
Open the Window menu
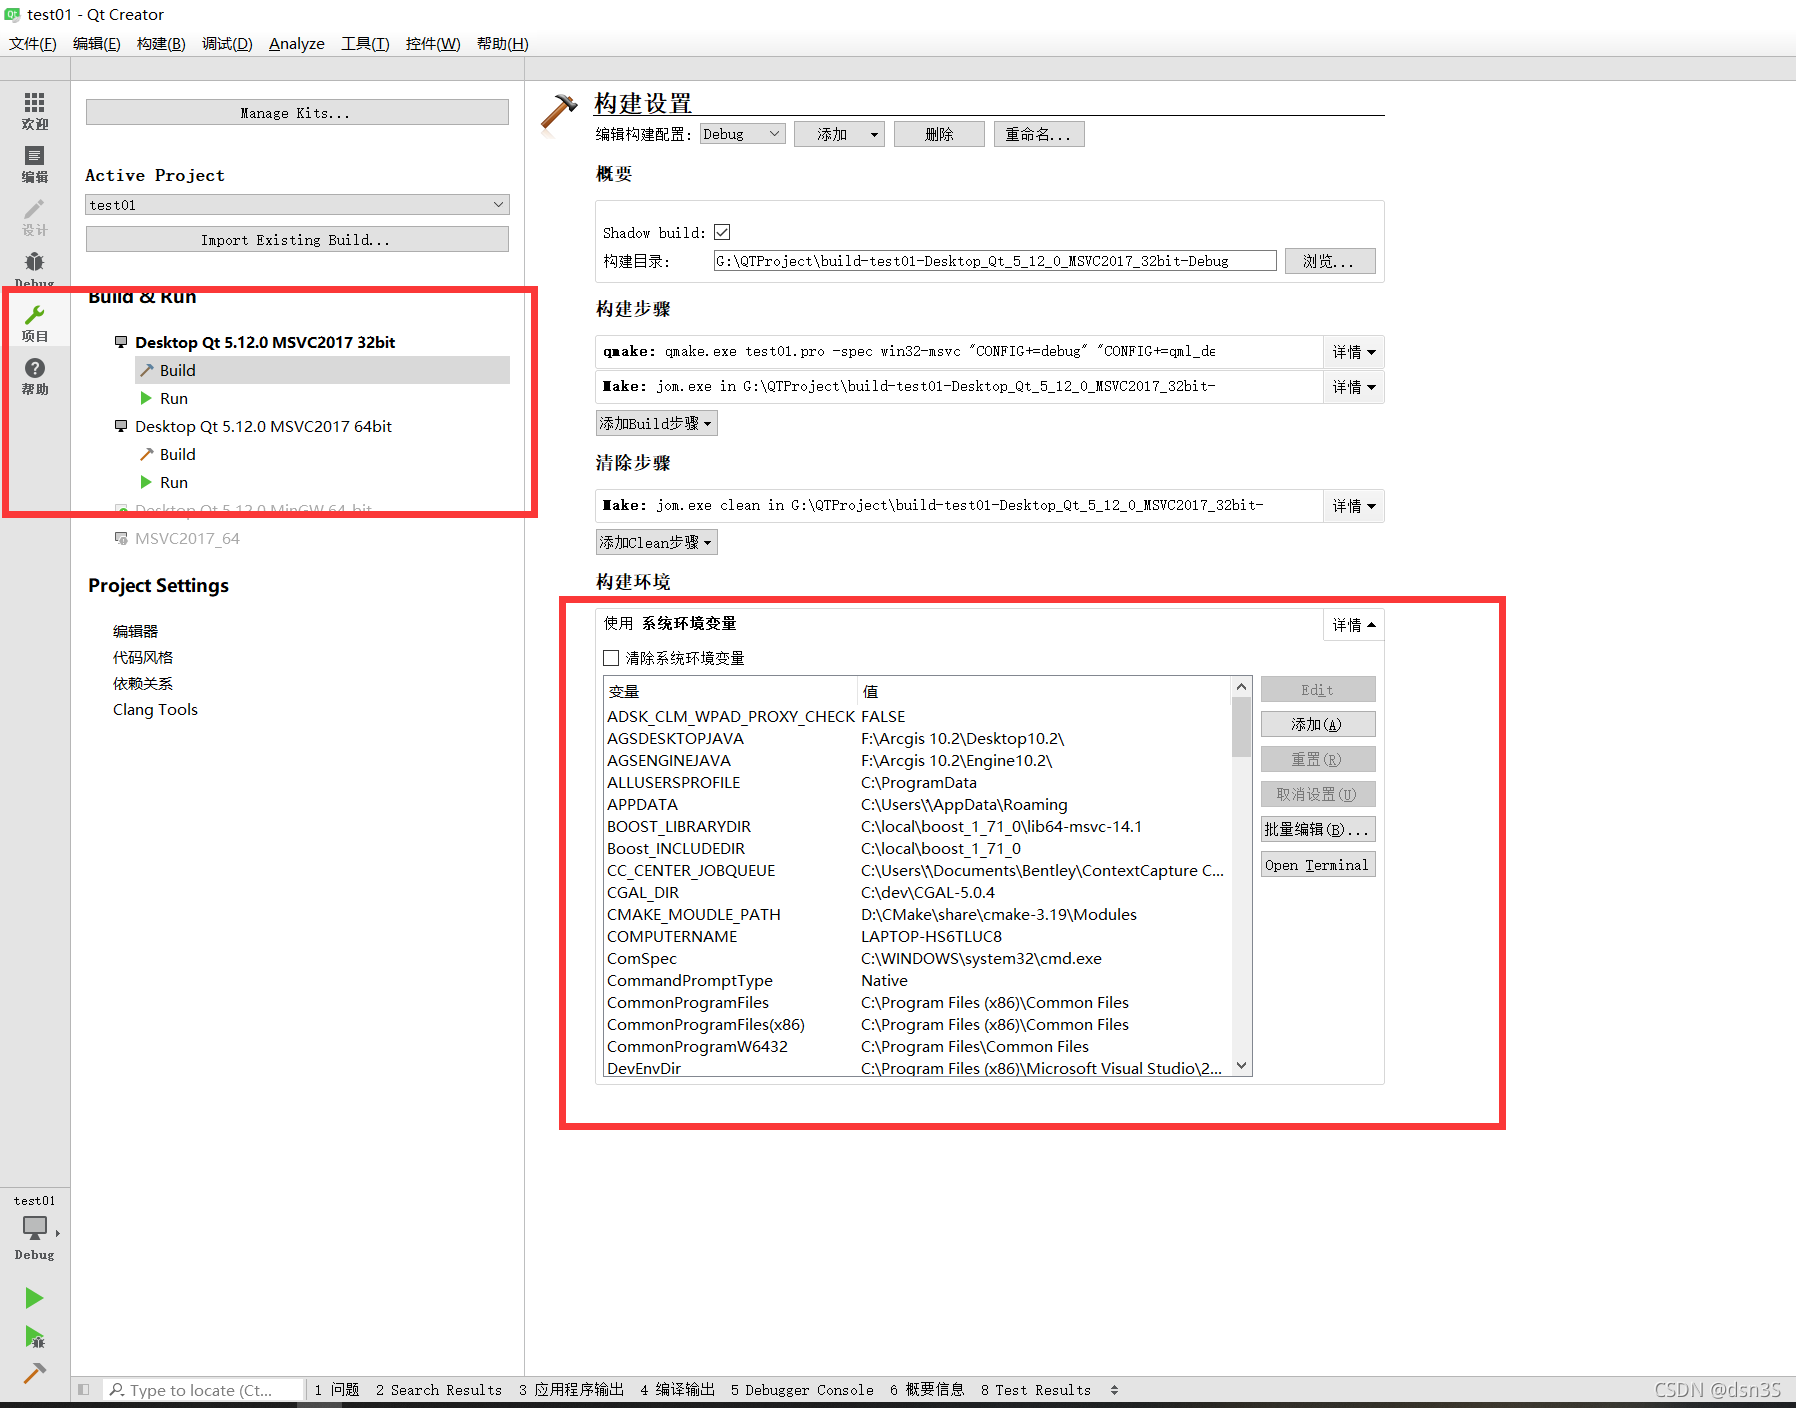pyautogui.click(x=433, y=44)
